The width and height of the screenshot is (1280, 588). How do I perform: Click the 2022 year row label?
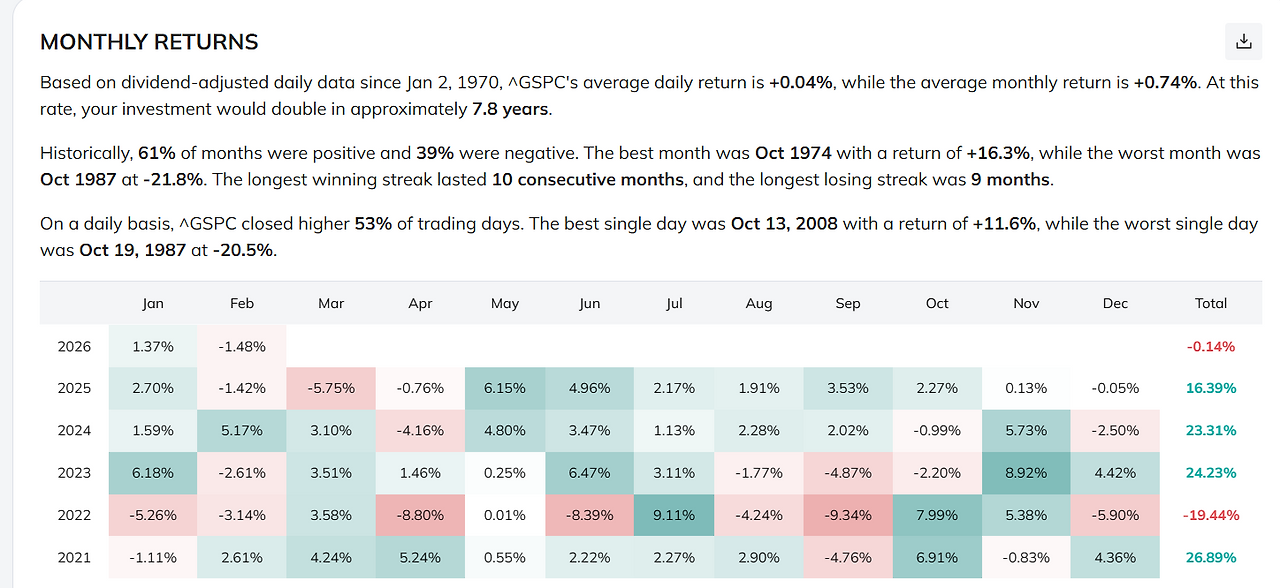(x=74, y=515)
